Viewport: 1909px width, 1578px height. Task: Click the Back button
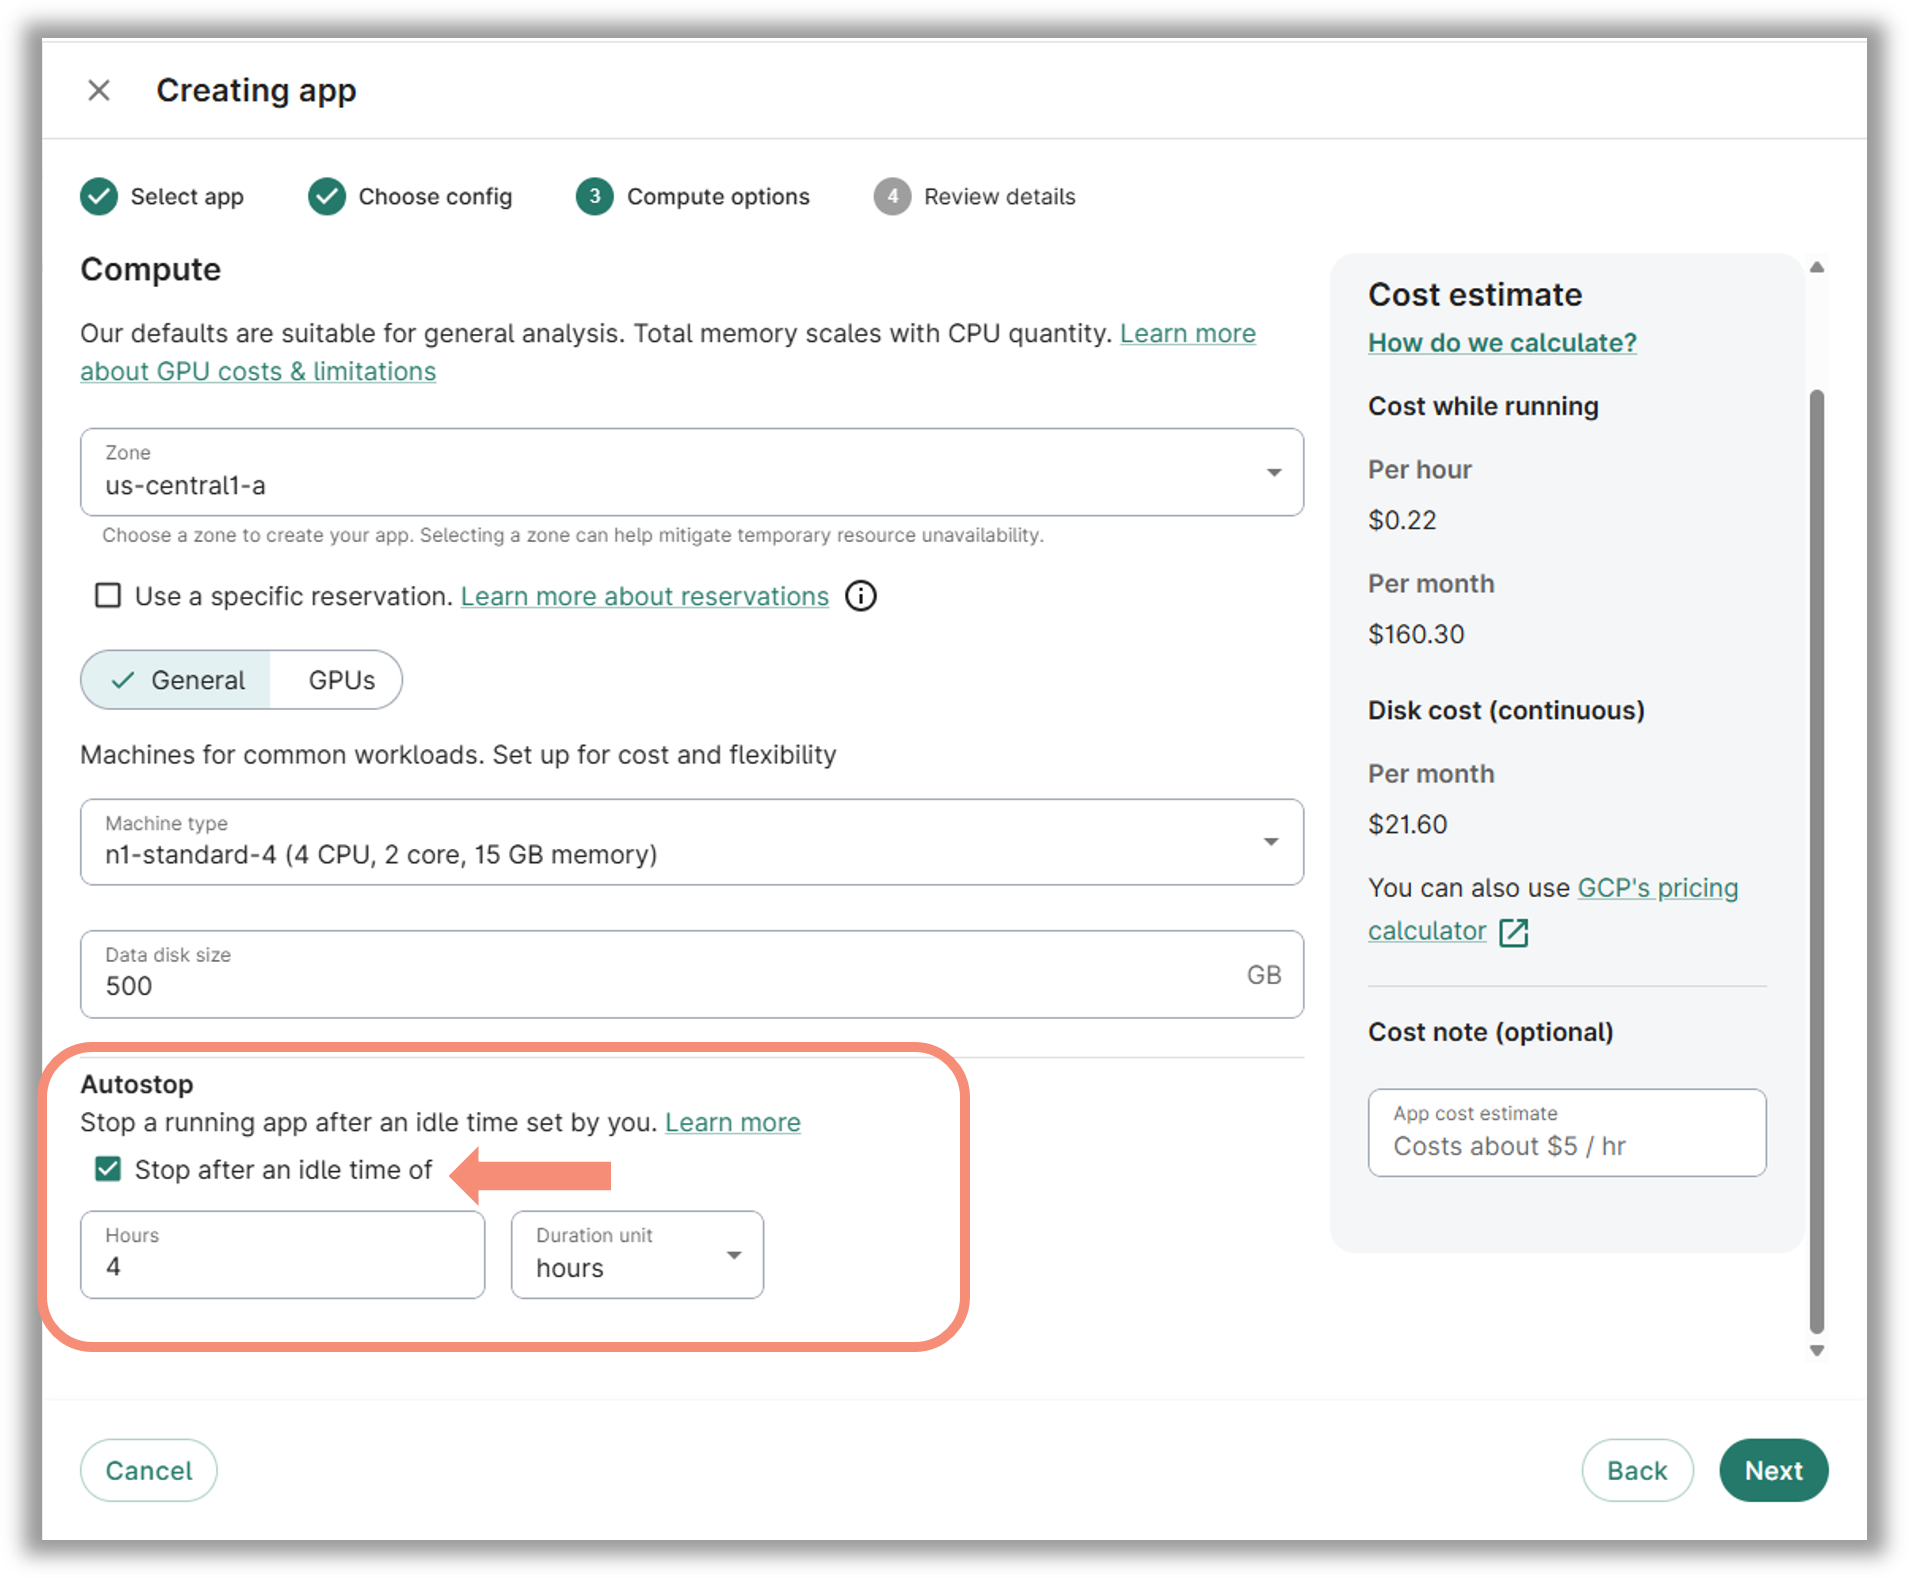[x=1637, y=1470]
